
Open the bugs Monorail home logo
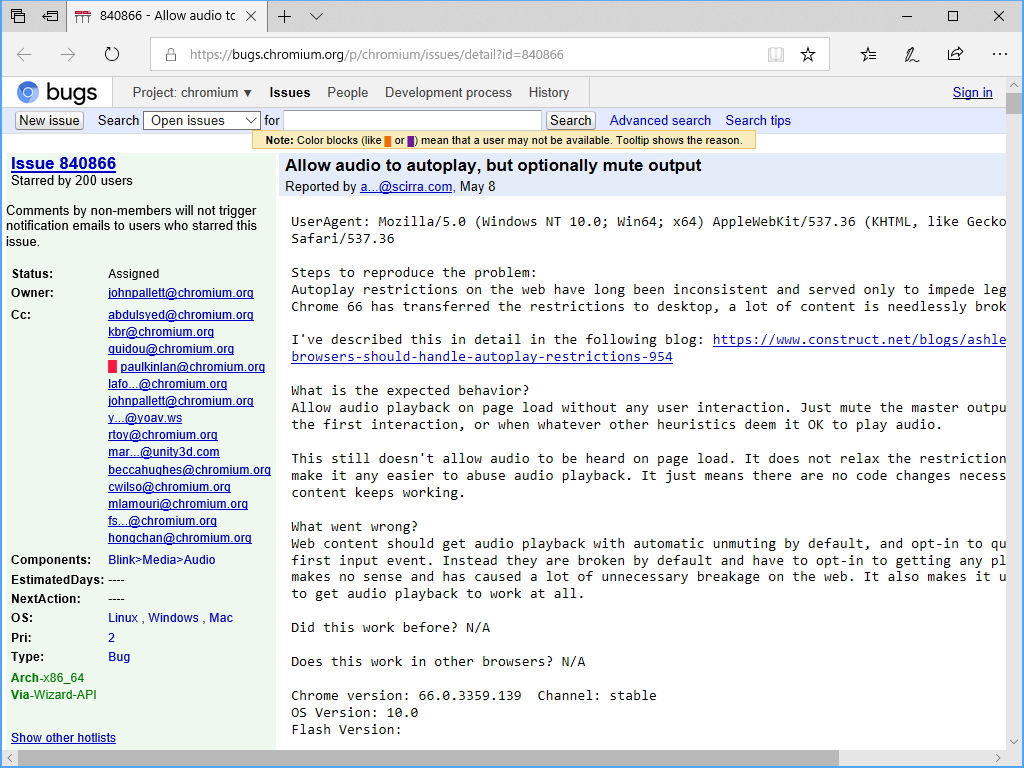coord(56,92)
